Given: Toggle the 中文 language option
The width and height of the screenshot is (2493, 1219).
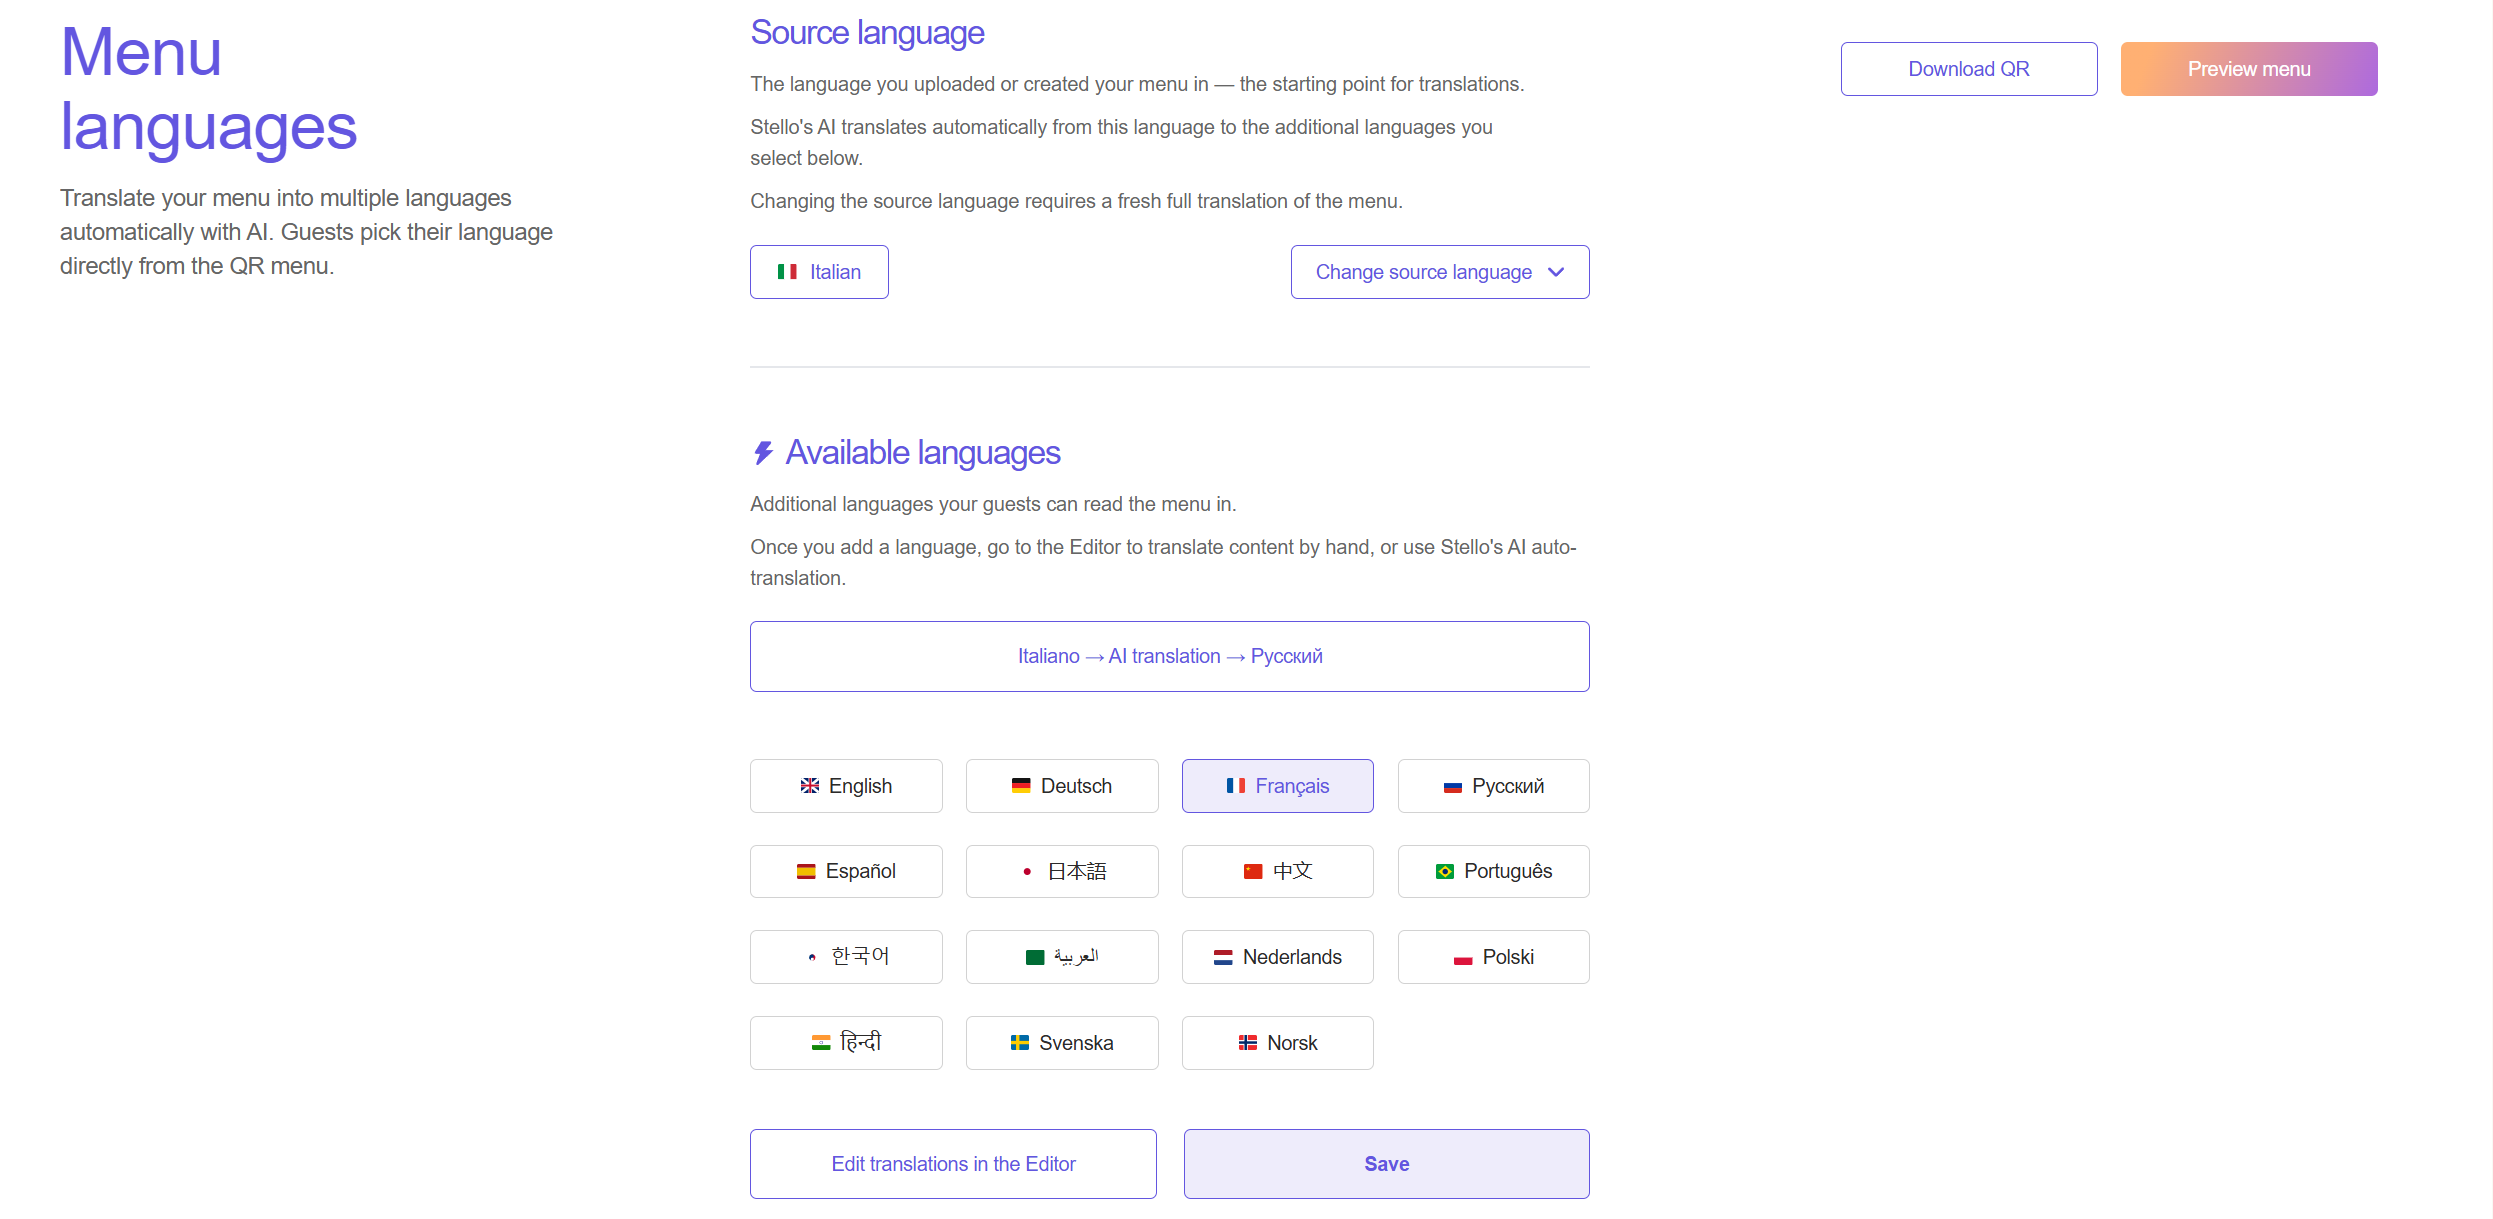Looking at the screenshot, I should click(x=1277, y=871).
